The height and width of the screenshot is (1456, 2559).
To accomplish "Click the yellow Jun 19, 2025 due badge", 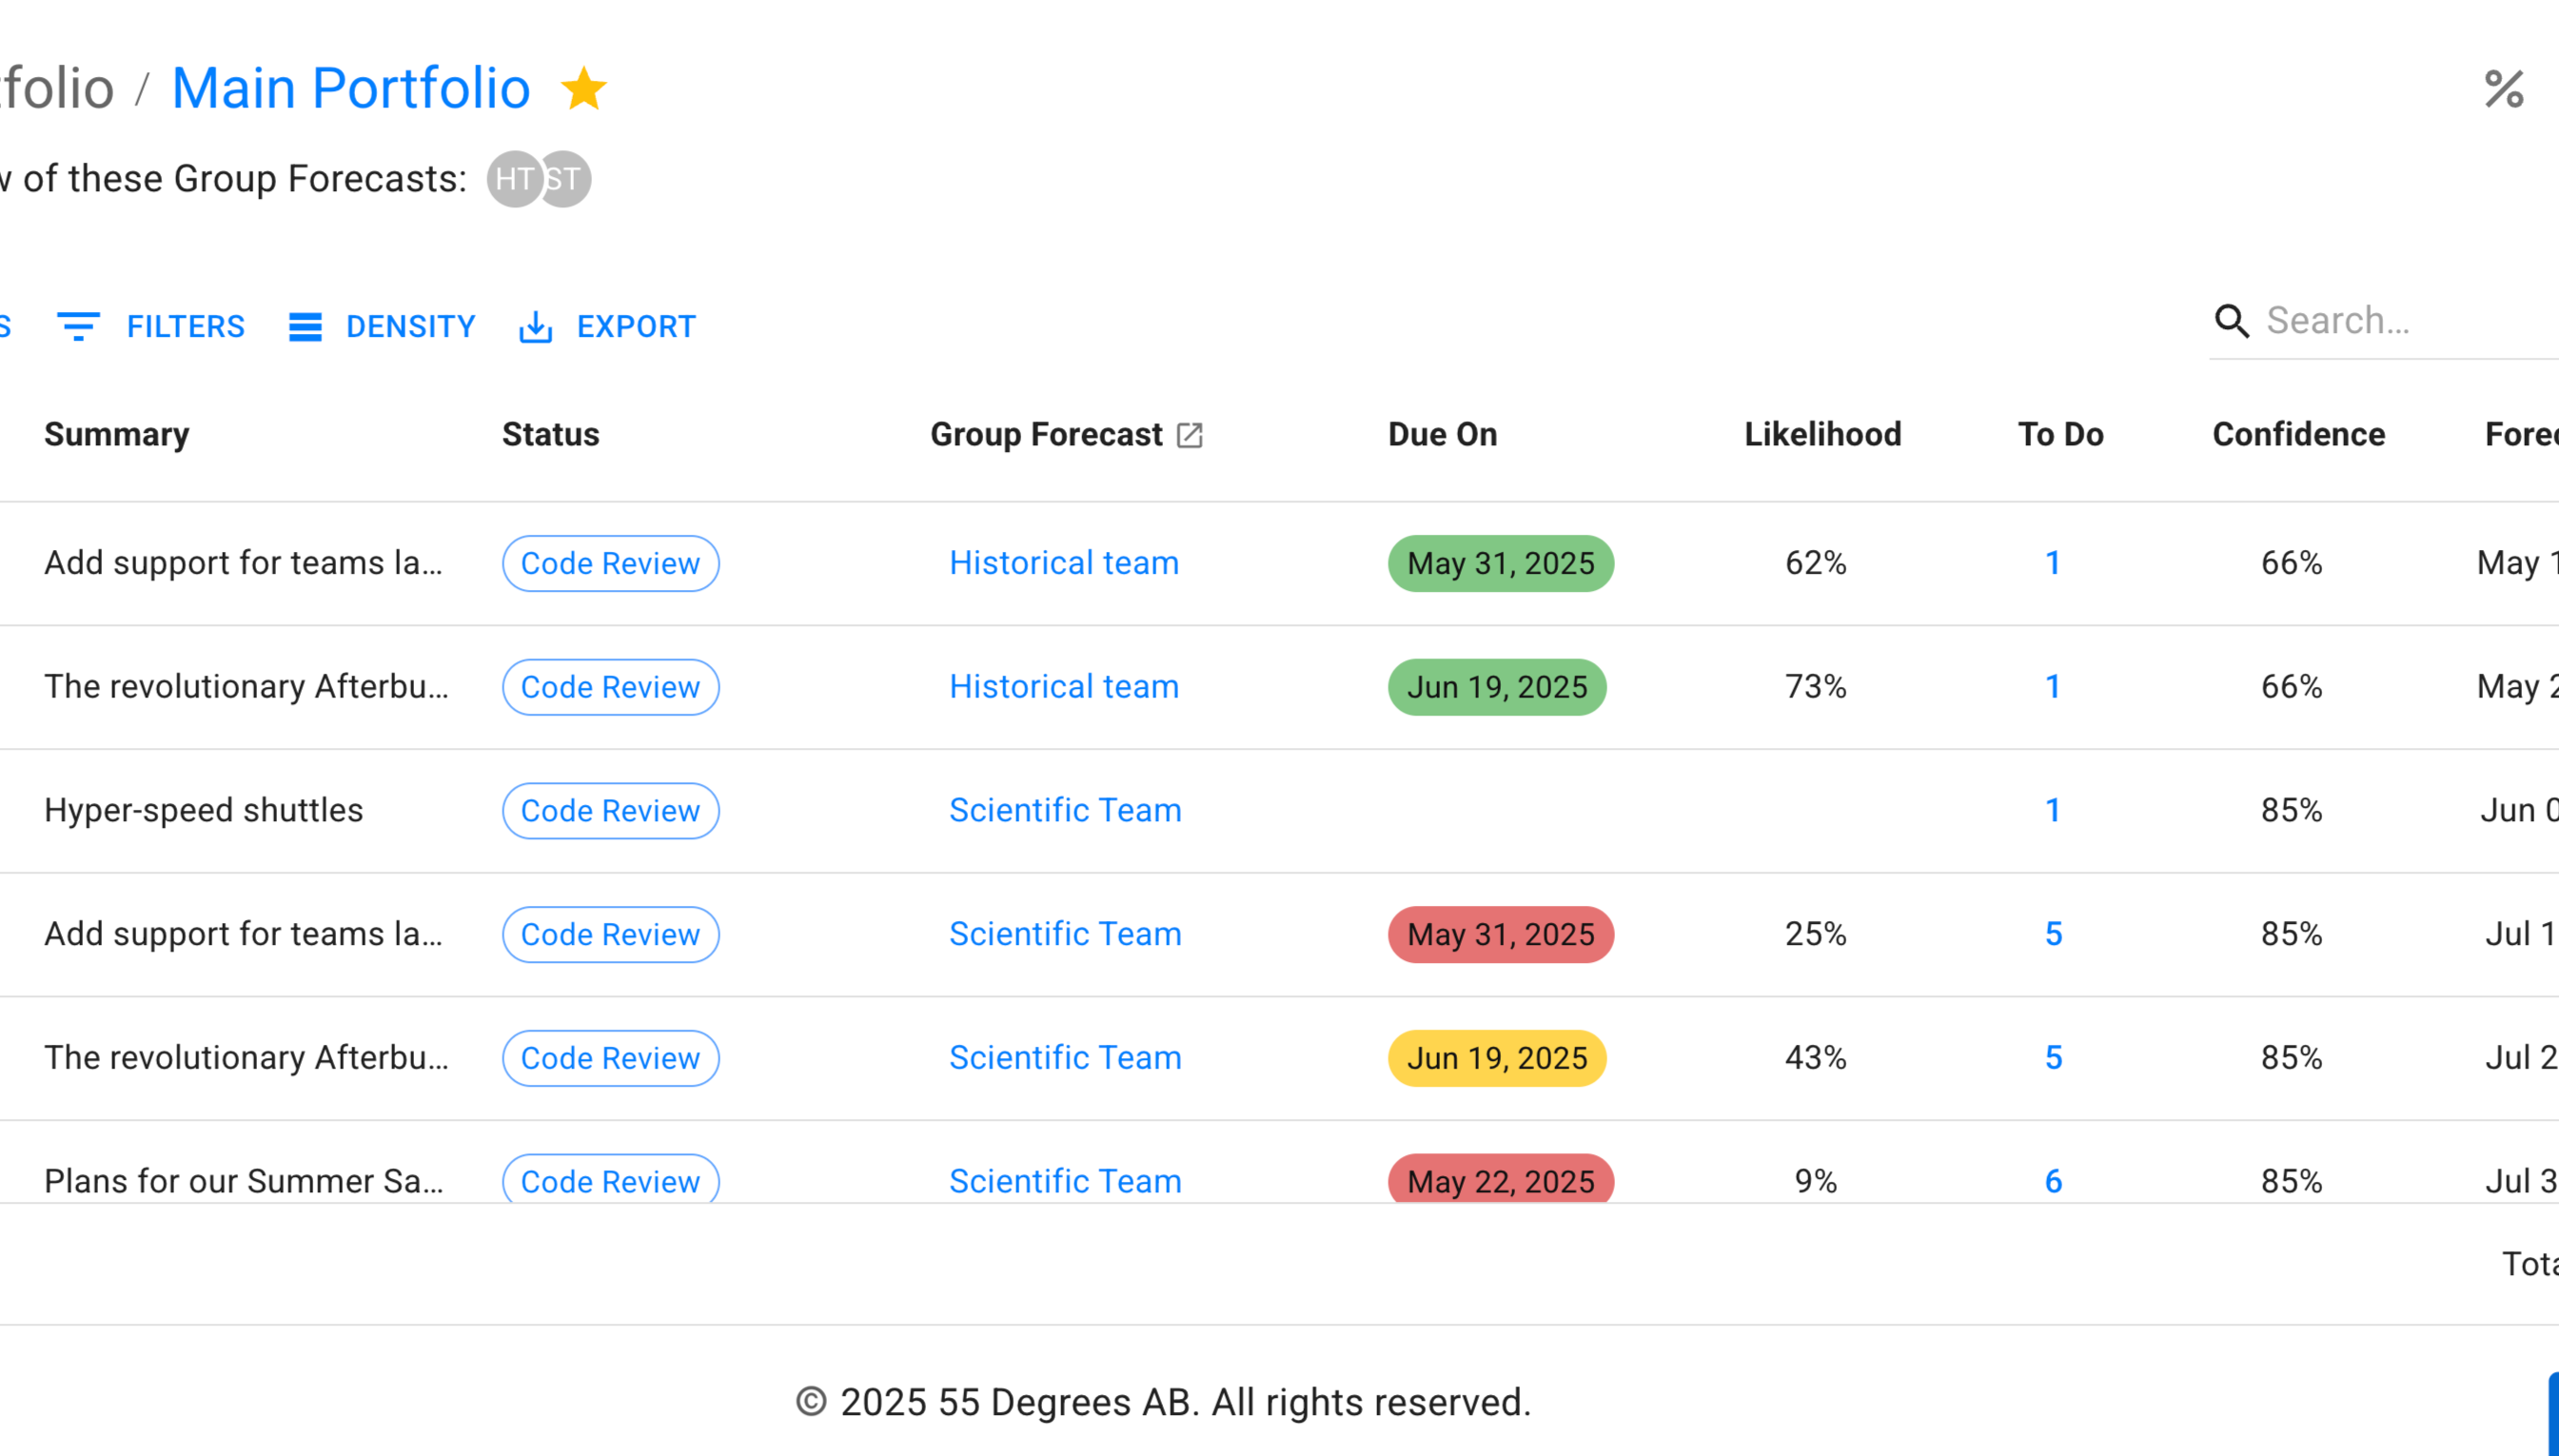I will pyautogui.click(x=1496, y=1058).
